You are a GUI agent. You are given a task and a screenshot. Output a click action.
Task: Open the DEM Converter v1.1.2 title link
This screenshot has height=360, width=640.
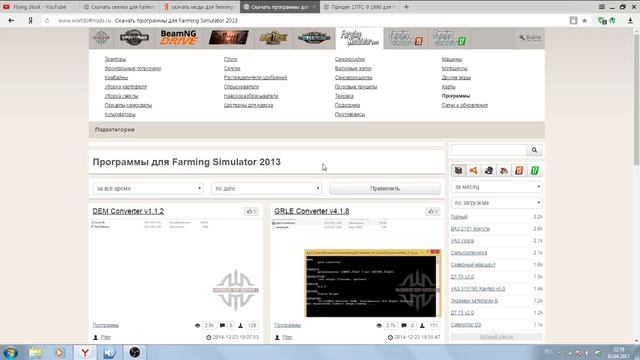click(x=128, y=211)
